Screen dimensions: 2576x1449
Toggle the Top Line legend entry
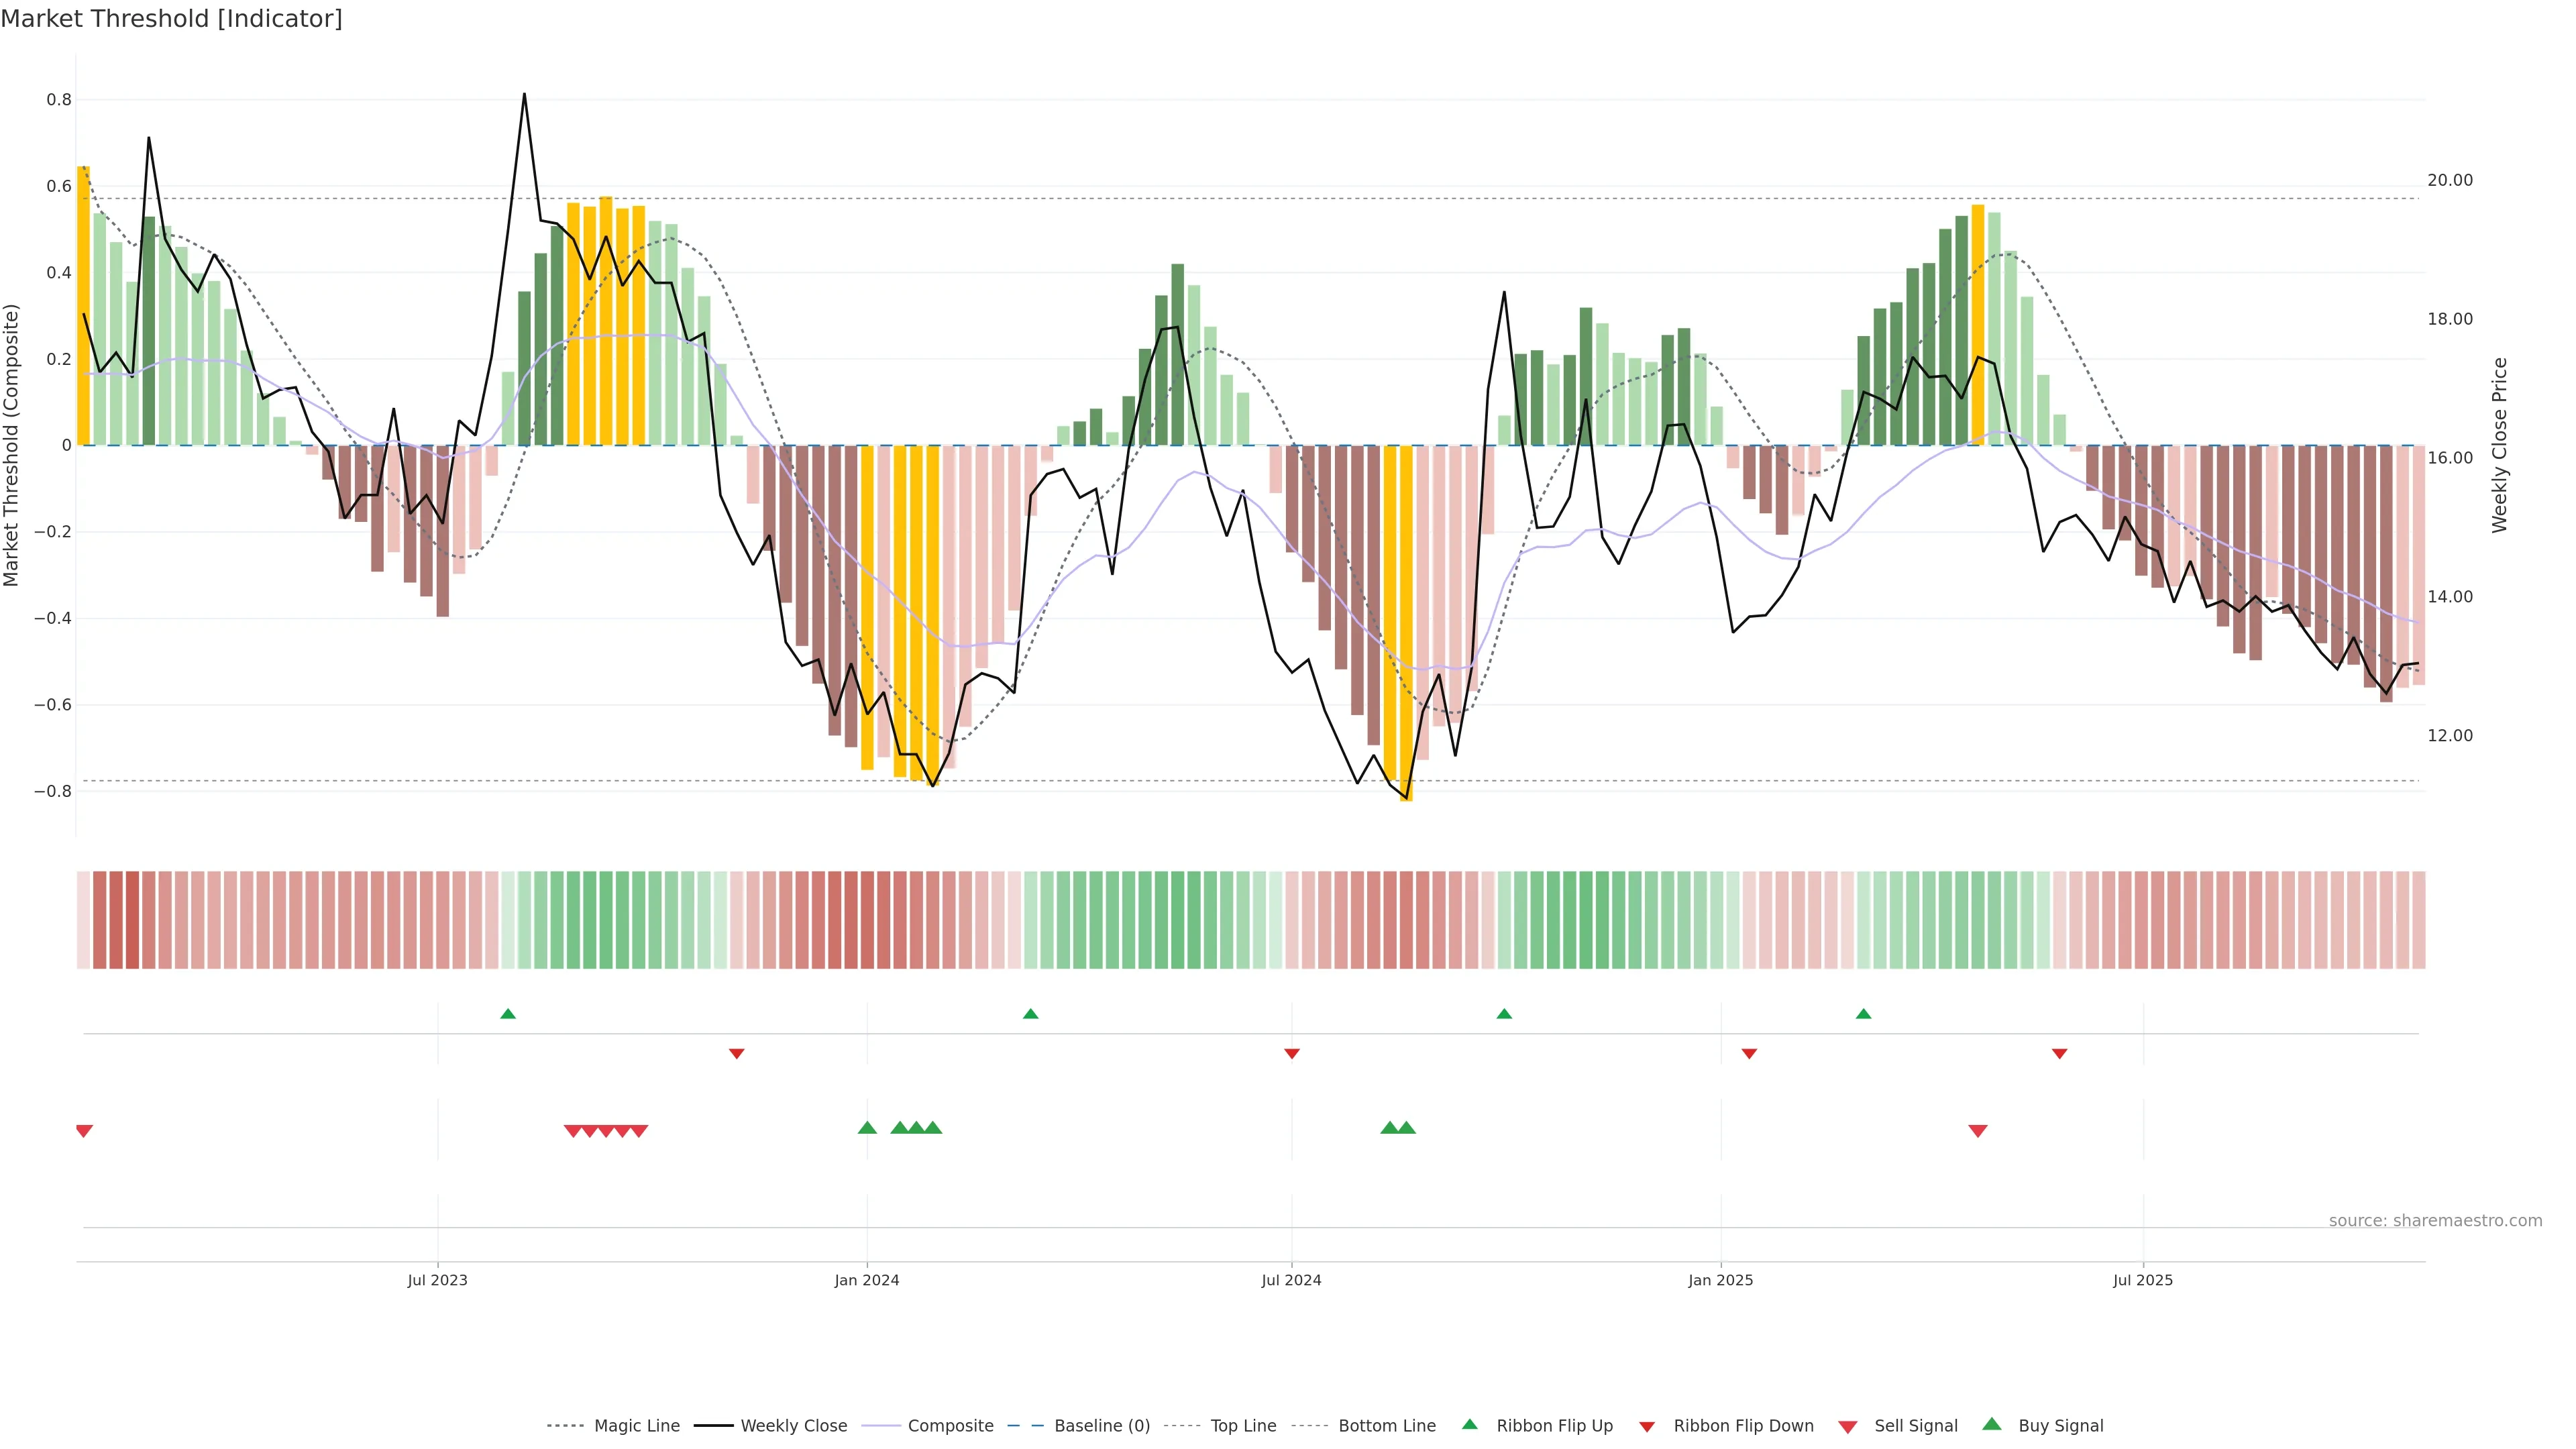pyautogui.click(x=1243, y=1426)
